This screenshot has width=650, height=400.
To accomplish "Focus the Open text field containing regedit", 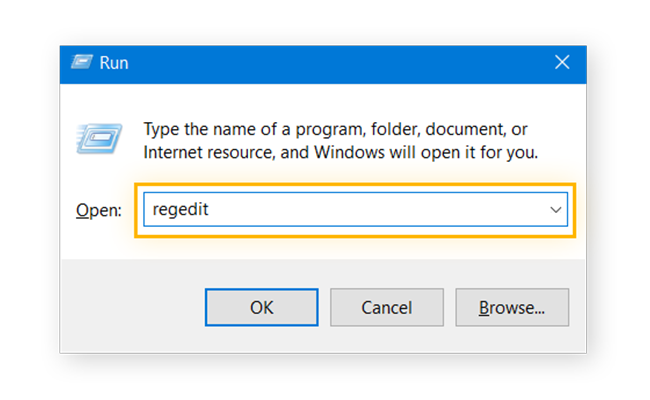I will click(x=355, y=209).
